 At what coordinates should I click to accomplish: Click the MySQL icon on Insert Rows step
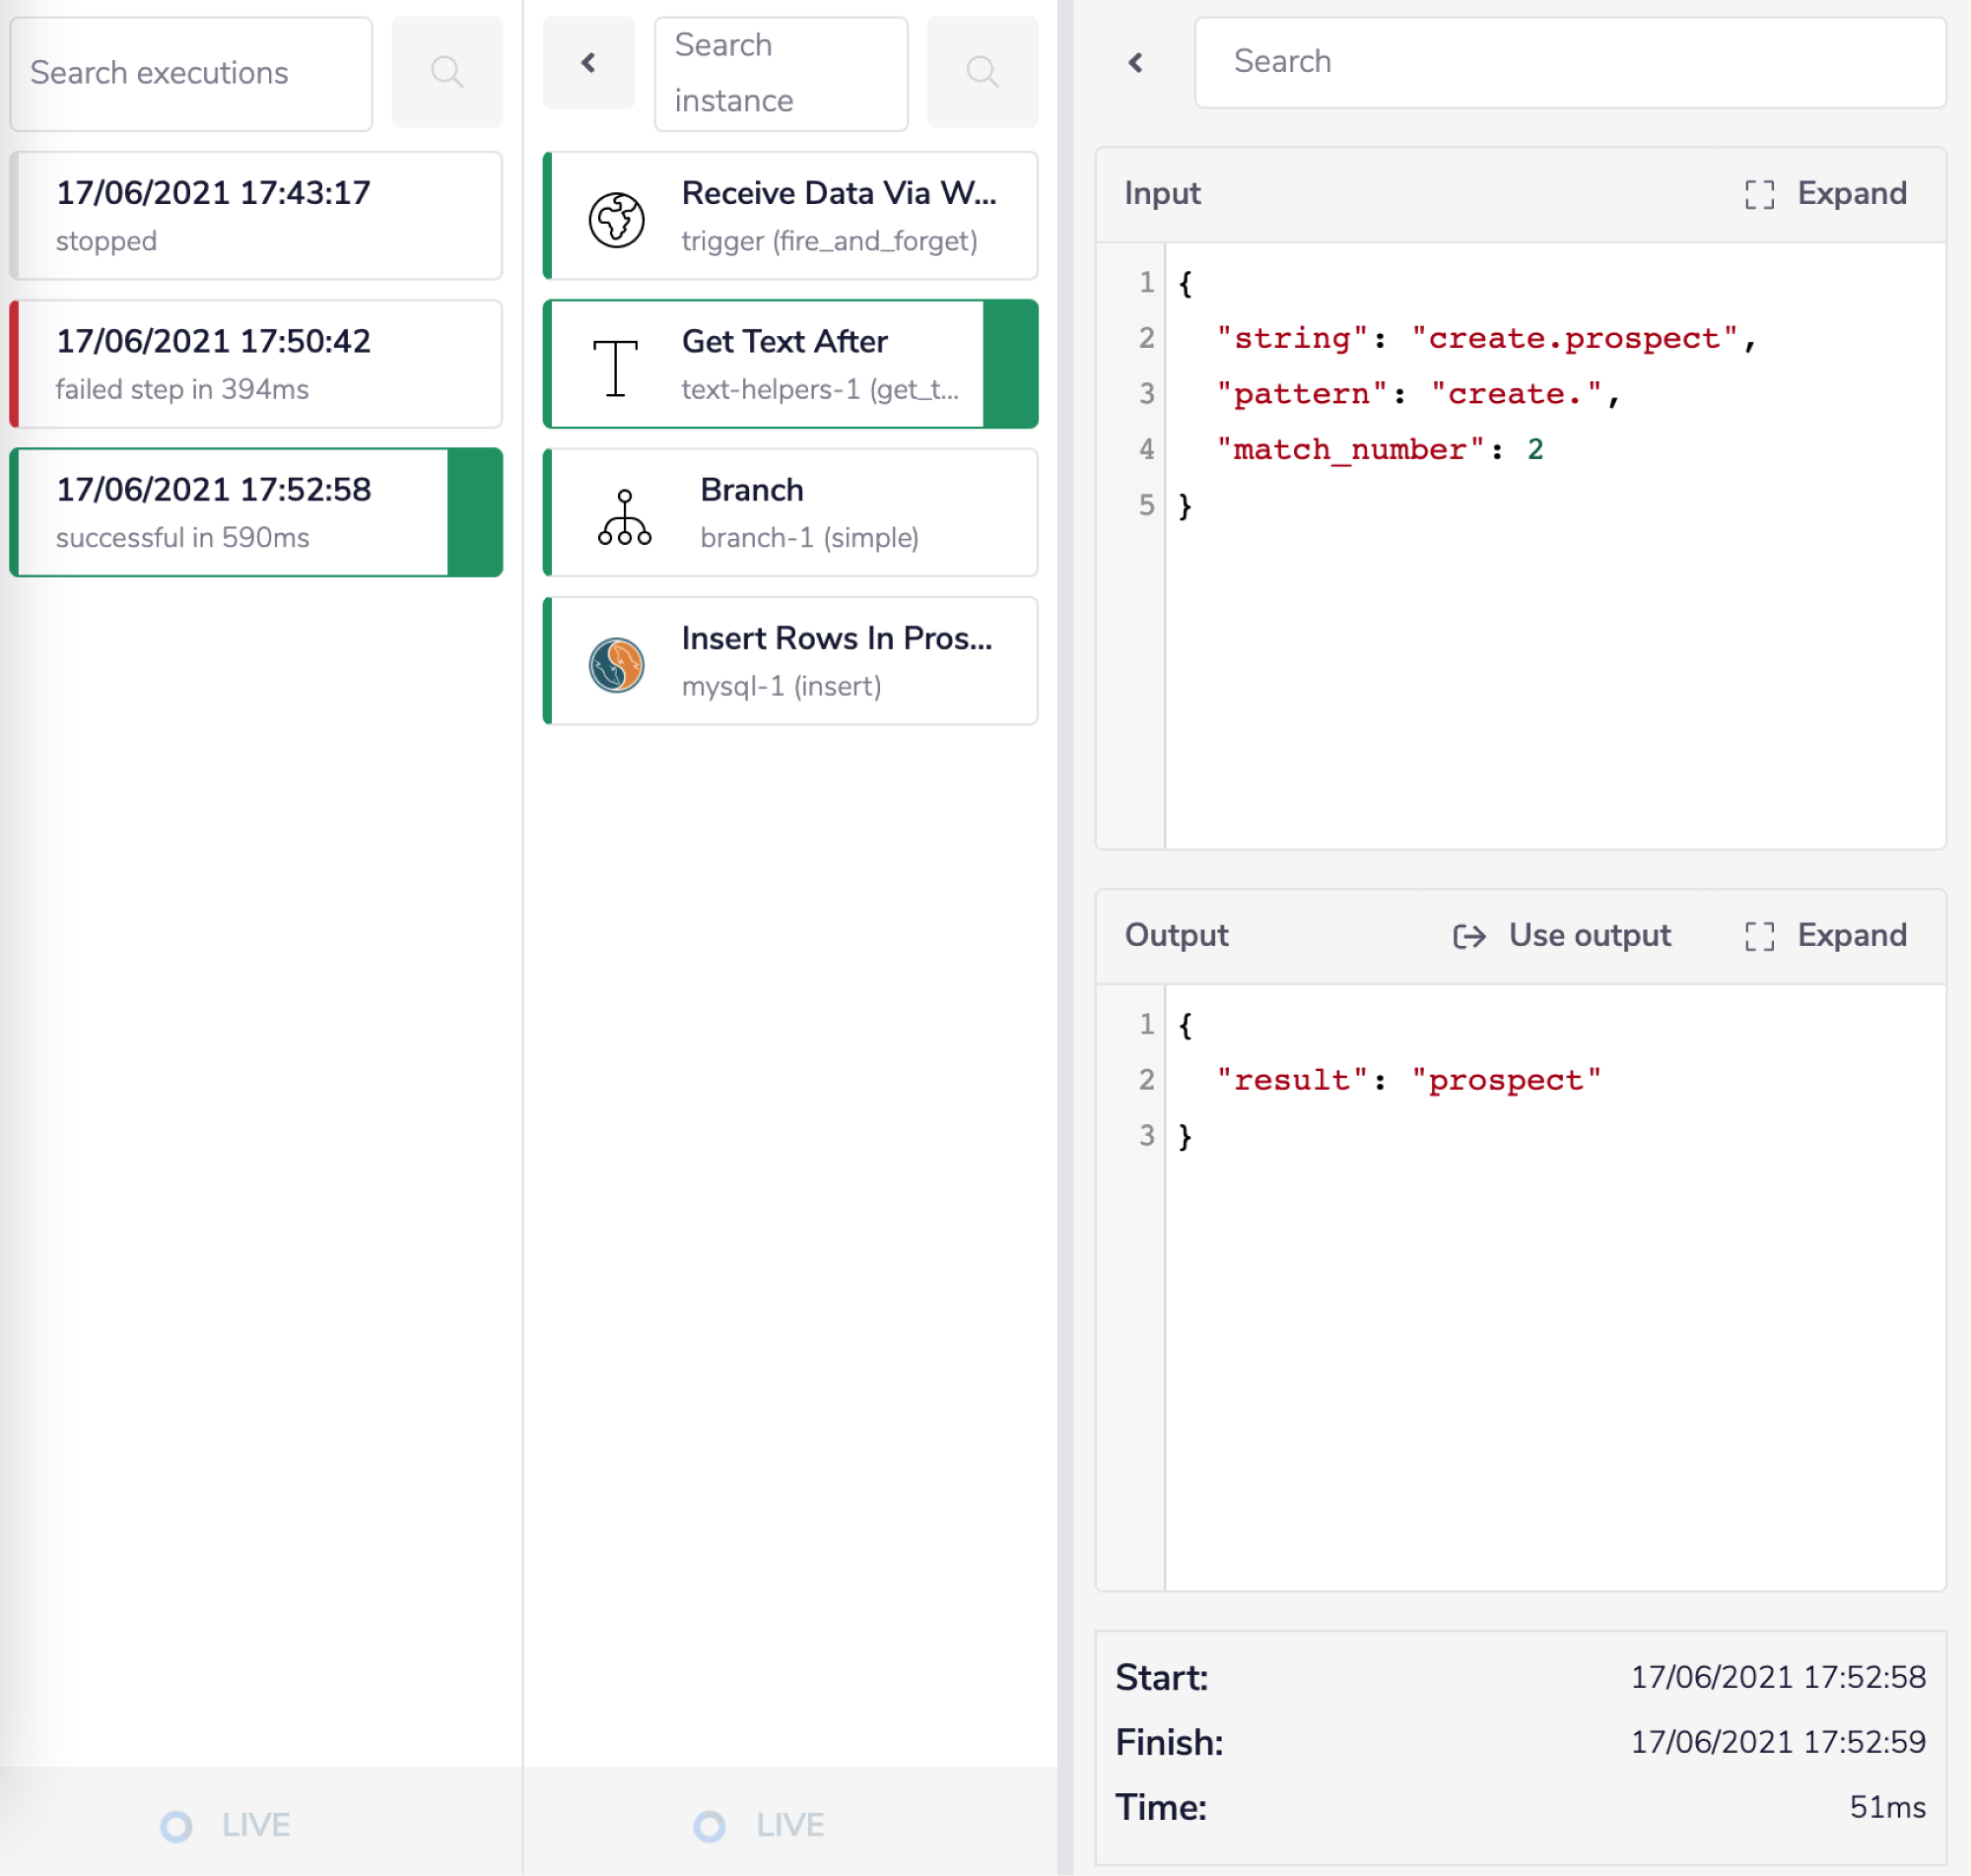(617, 660)
